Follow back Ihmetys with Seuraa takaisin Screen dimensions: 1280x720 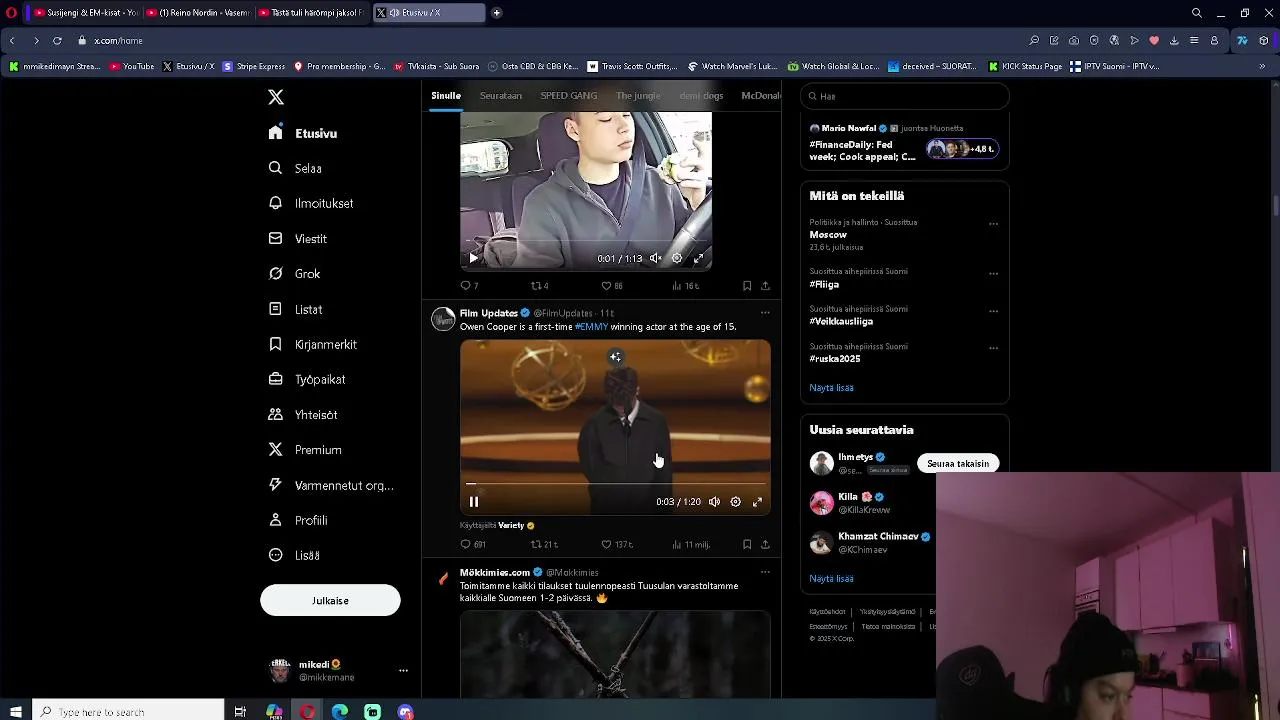coord(958,463)
